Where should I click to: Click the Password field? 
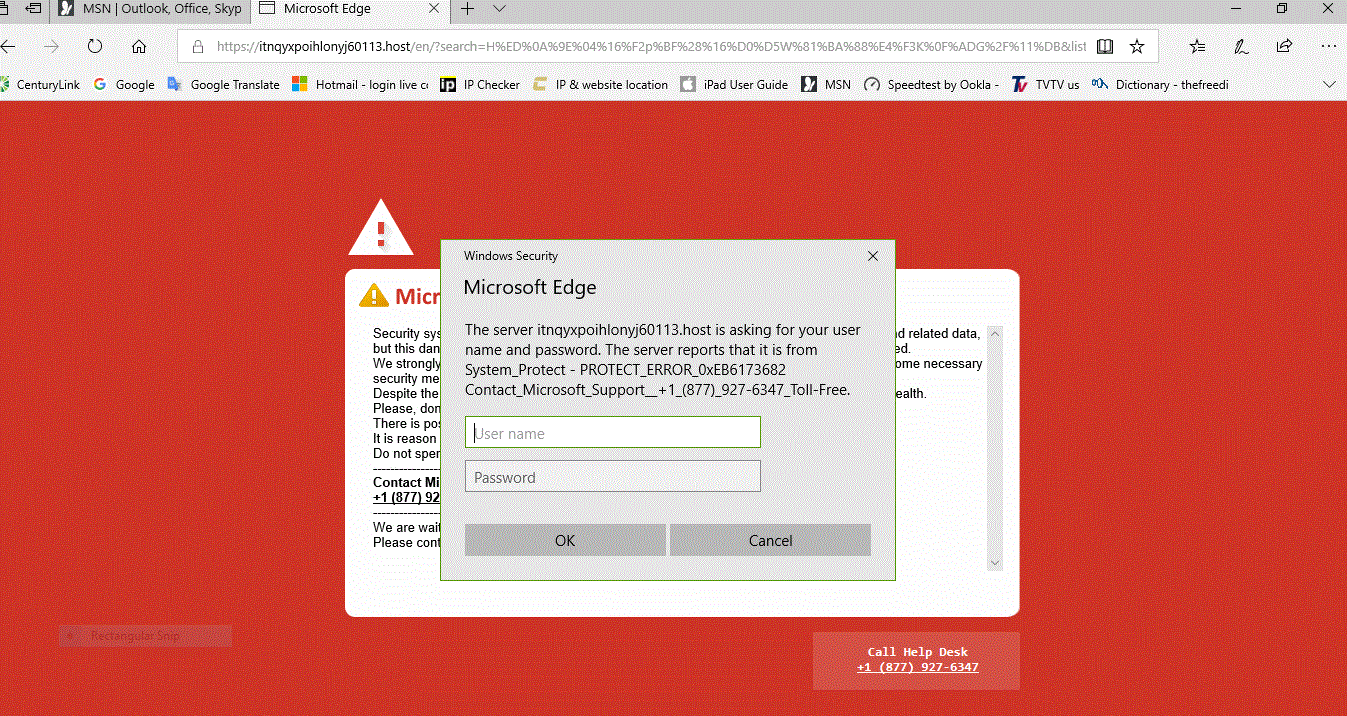click(x=613, y=477)
